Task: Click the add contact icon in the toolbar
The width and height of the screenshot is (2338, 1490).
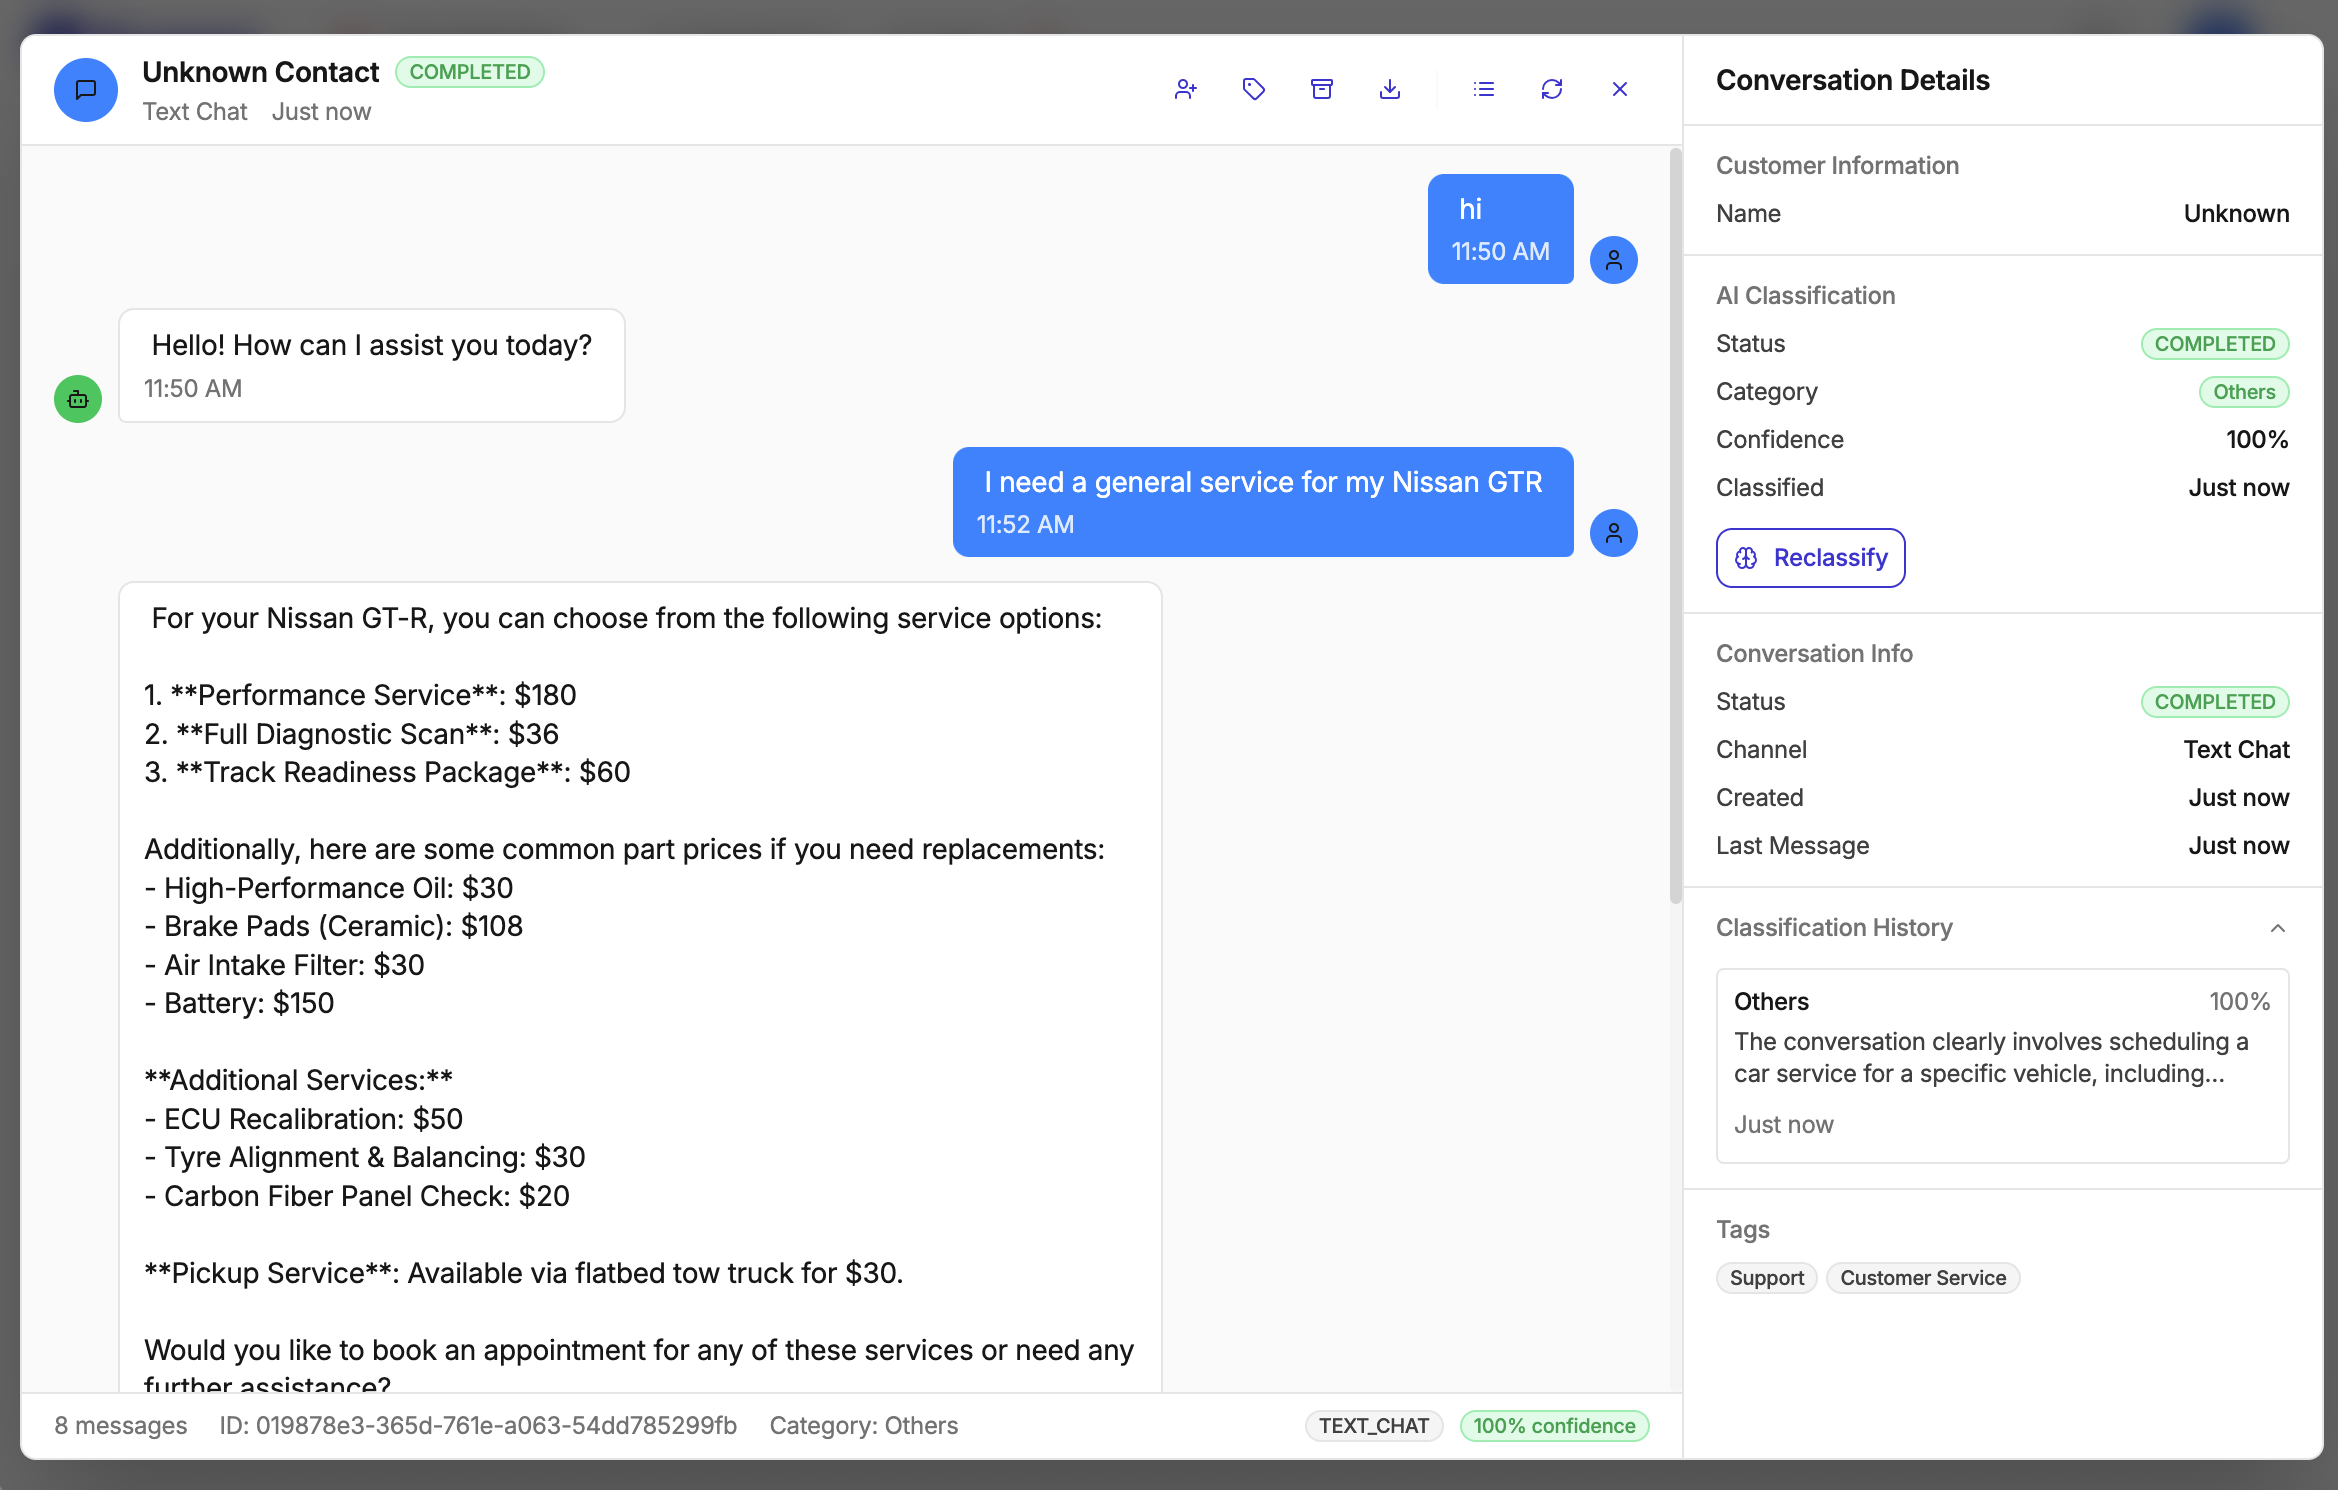Action: 1186,89
